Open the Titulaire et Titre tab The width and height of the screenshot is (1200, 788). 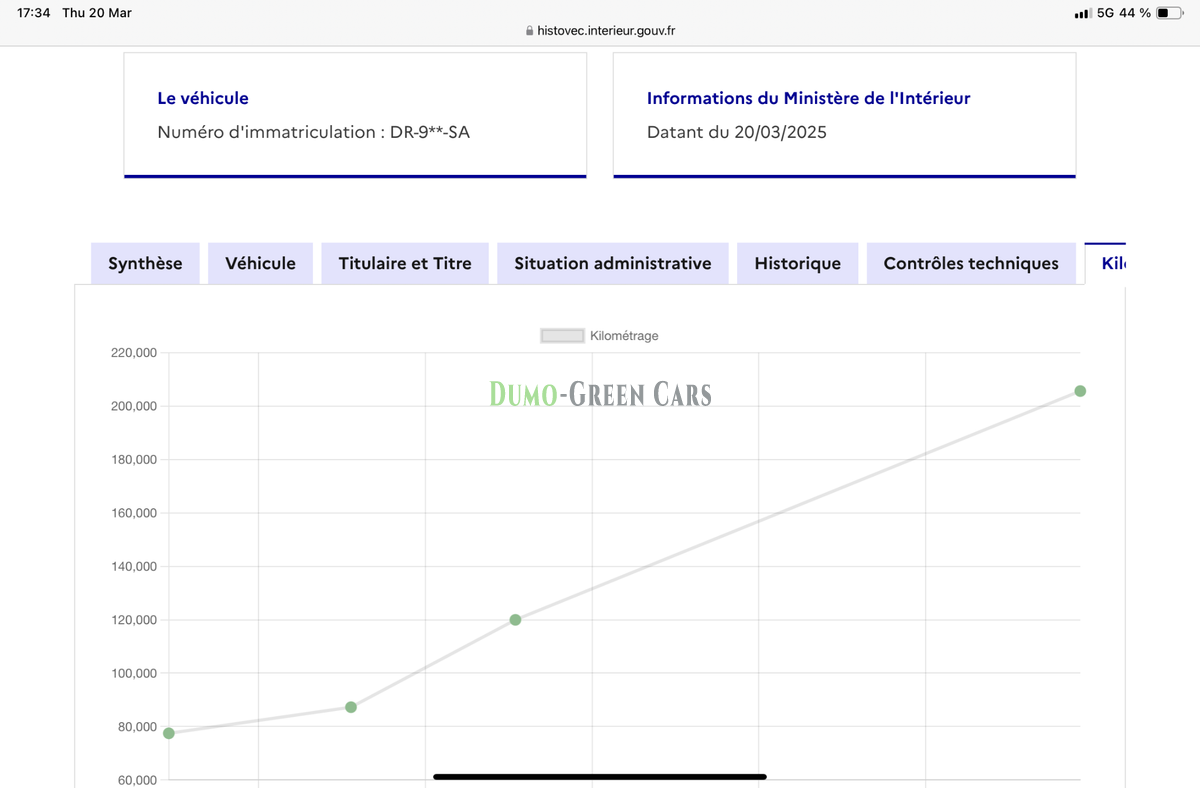tap(405, 264)
